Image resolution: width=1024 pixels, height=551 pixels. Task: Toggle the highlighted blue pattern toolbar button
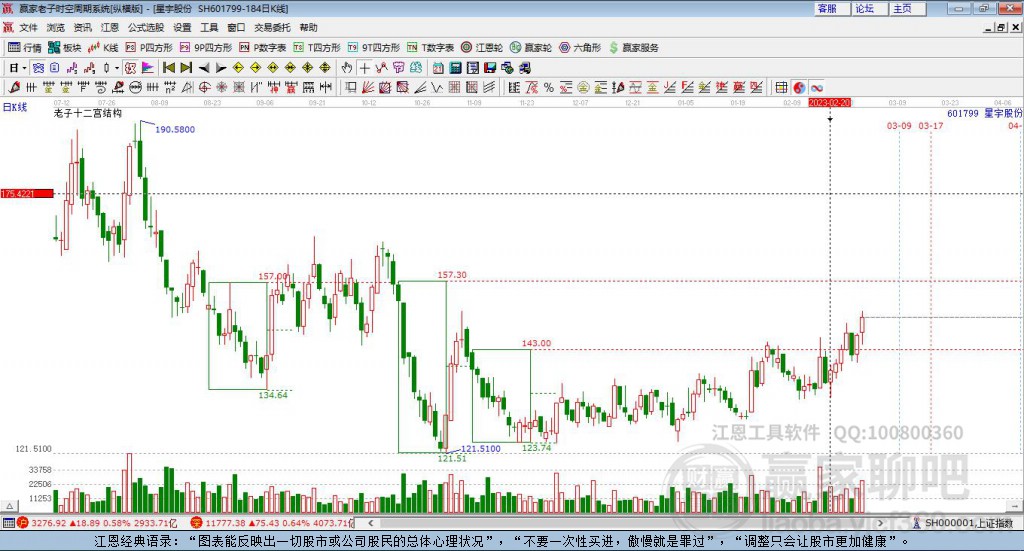point(38,68)
